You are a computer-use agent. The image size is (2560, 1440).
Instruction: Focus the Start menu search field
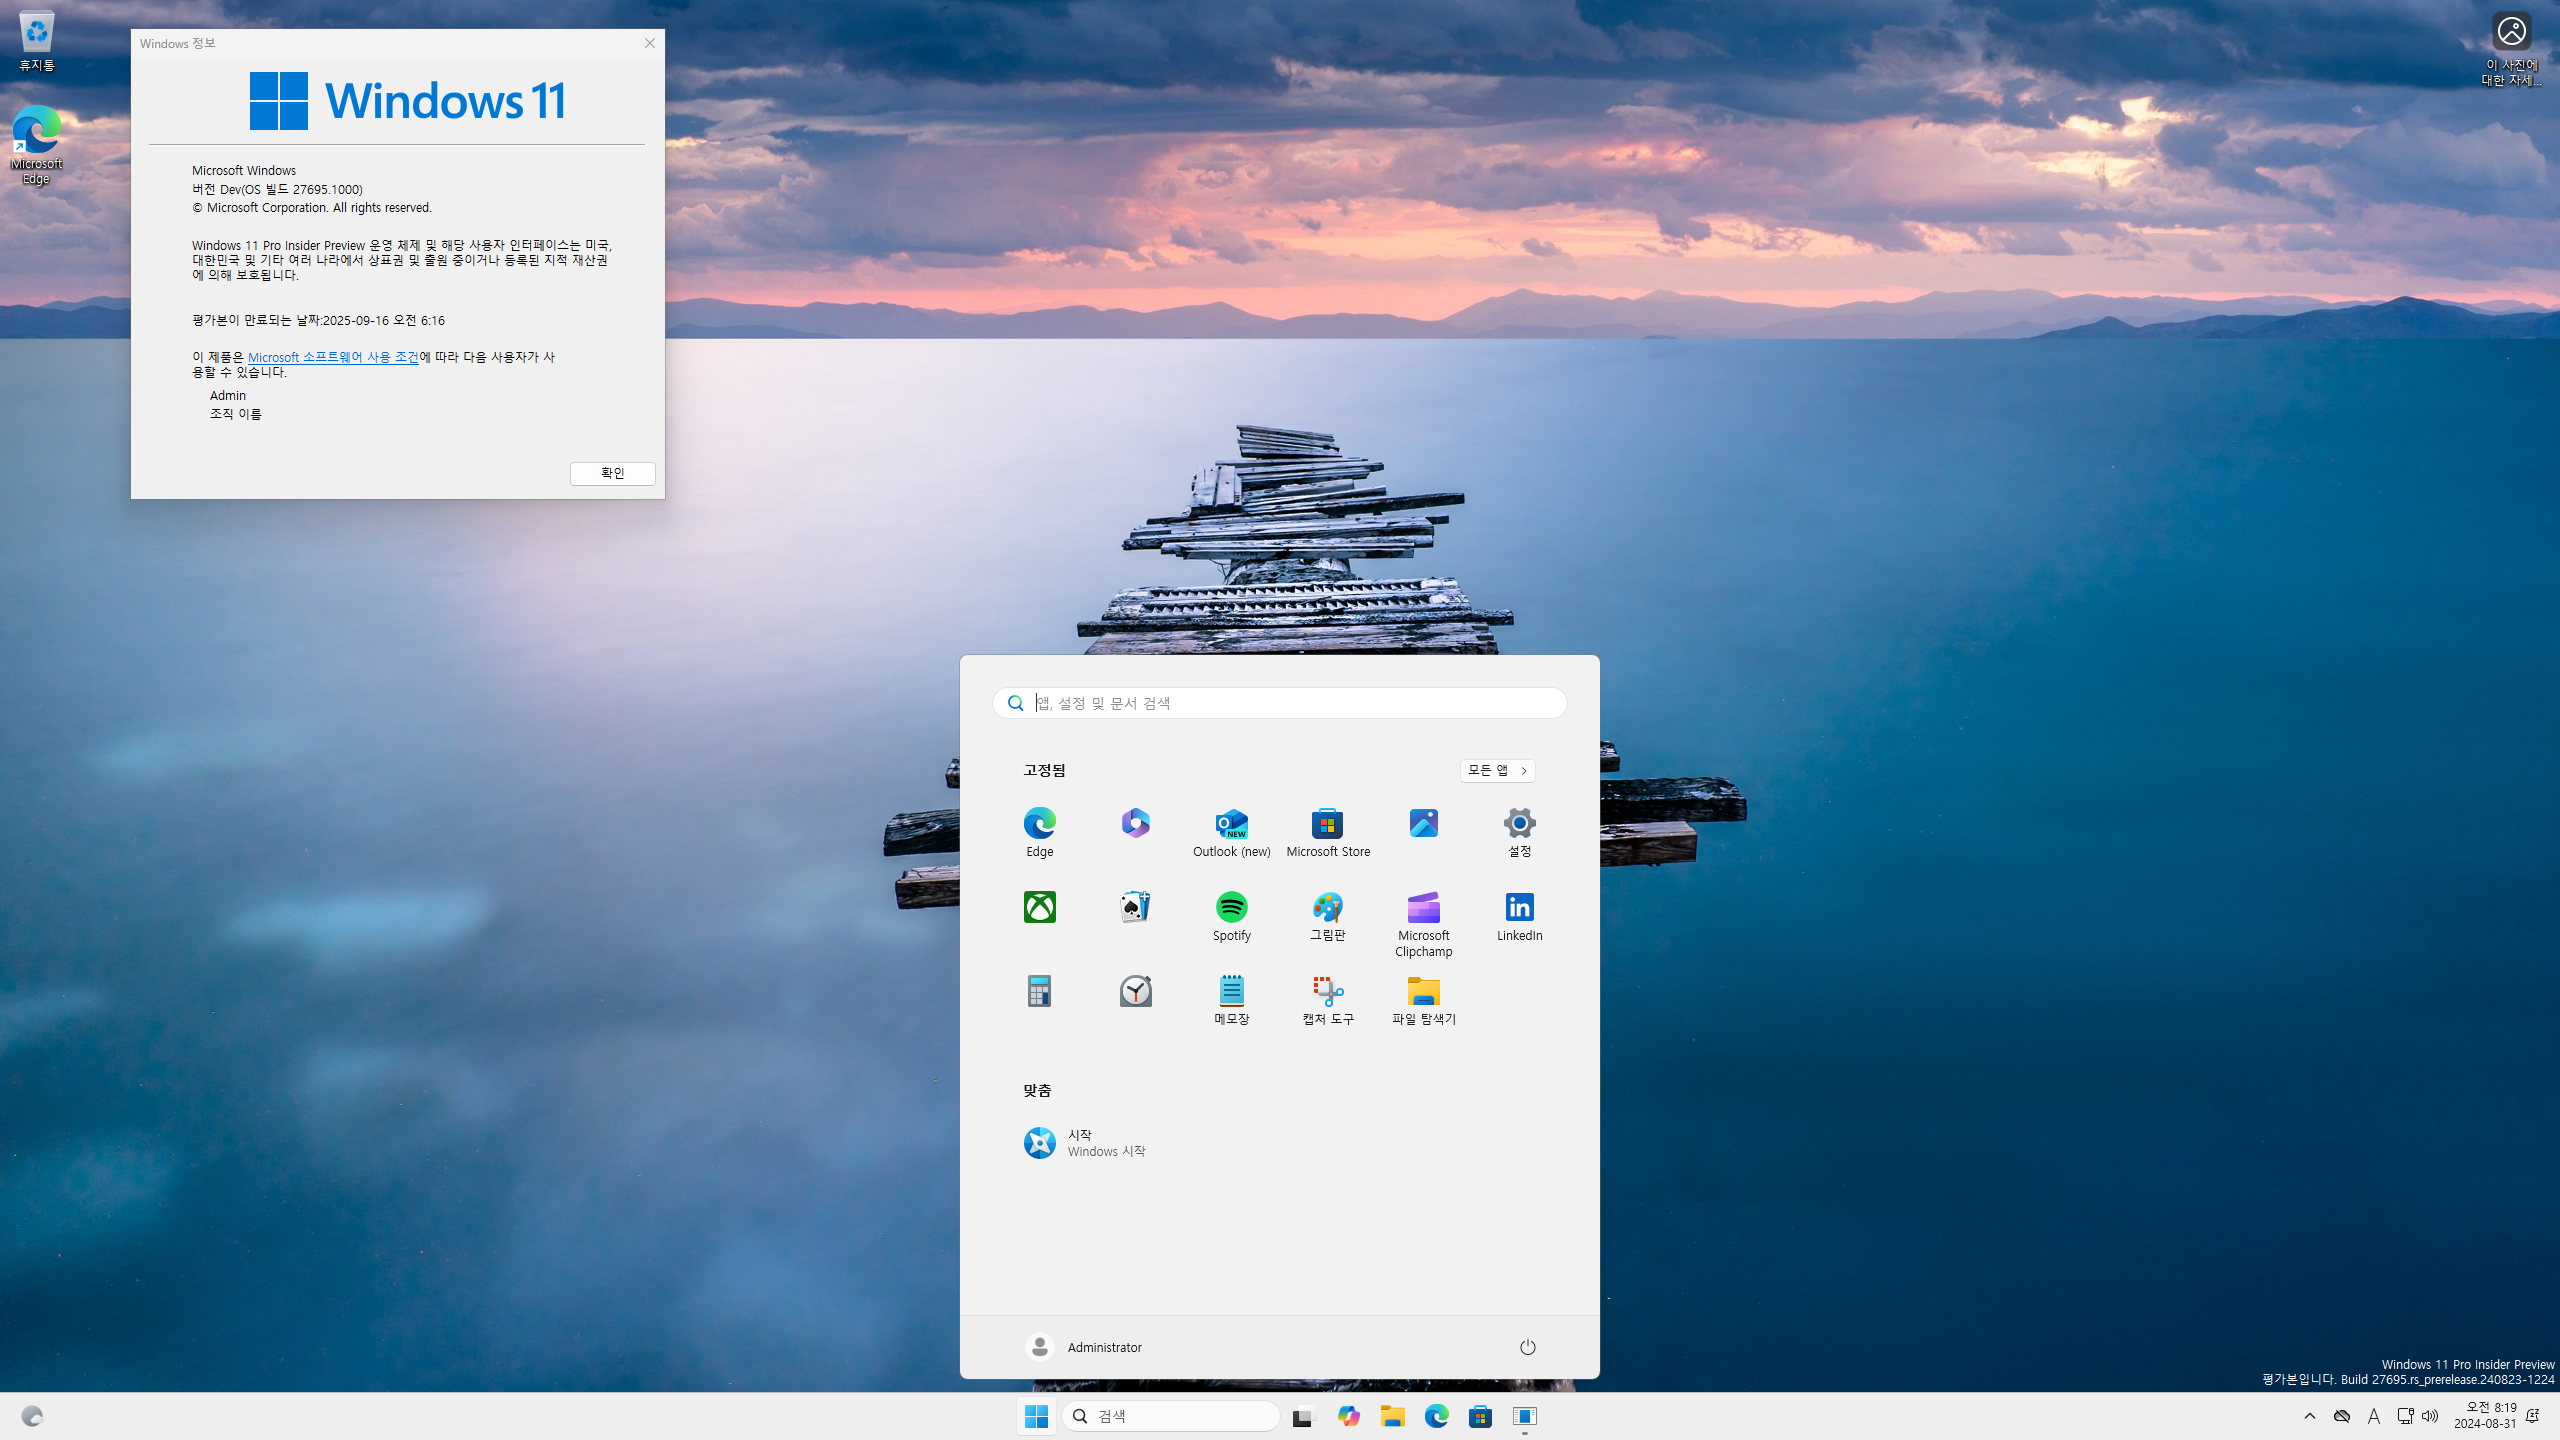1290,703
